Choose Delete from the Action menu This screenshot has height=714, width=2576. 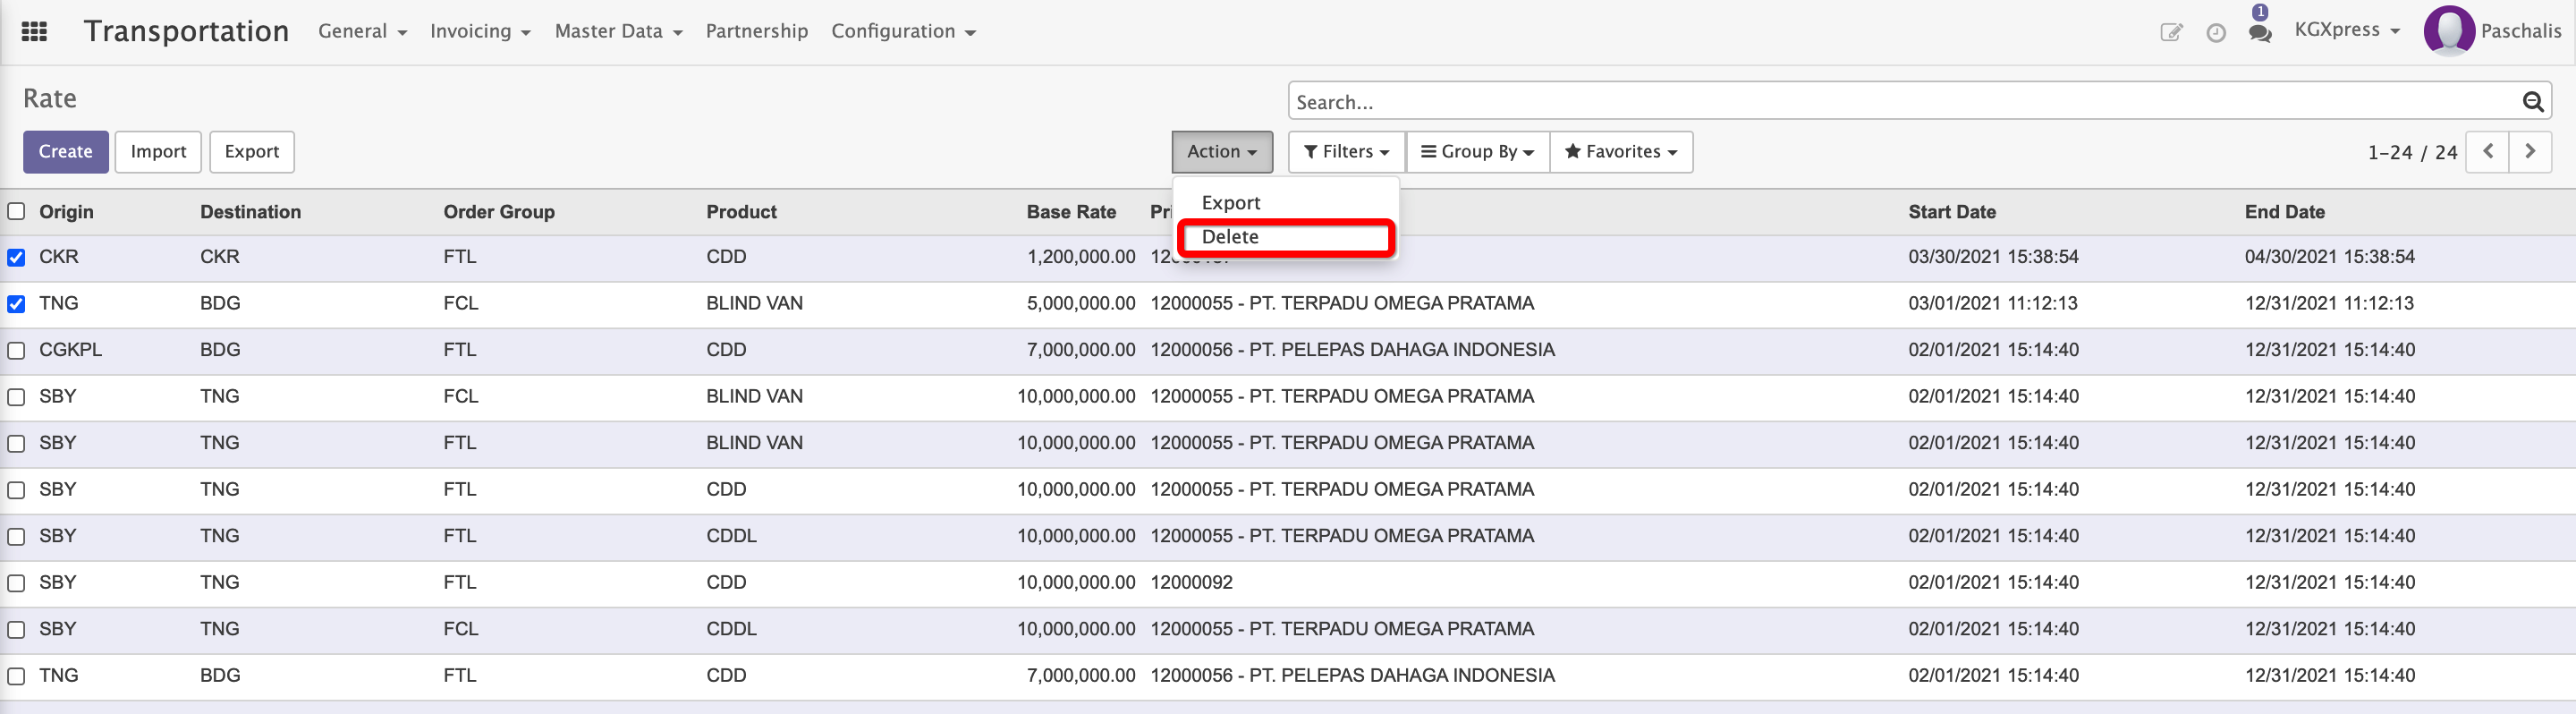coord(1285,237)
